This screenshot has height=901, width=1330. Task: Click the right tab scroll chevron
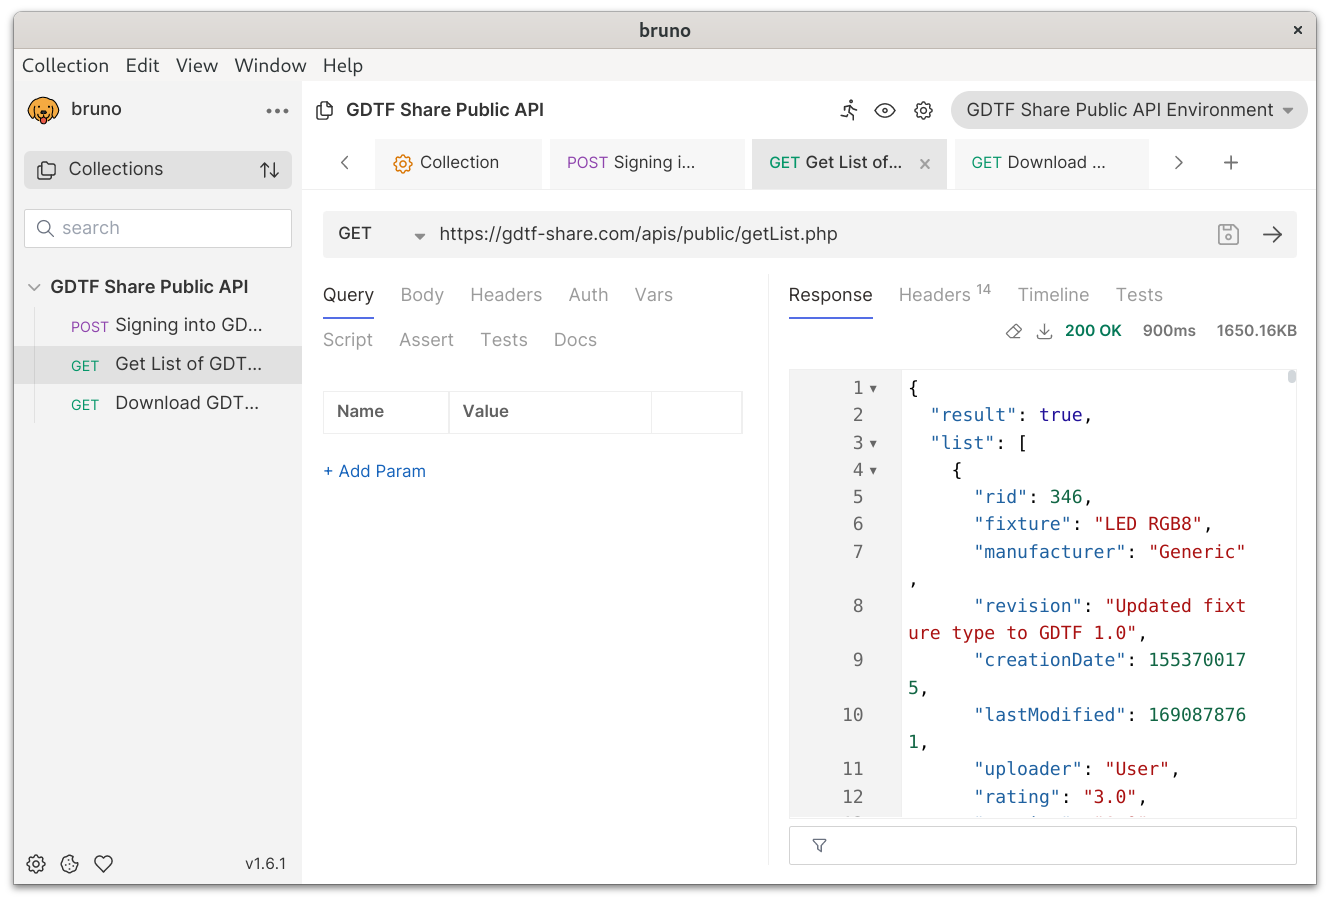point(1179,162)
